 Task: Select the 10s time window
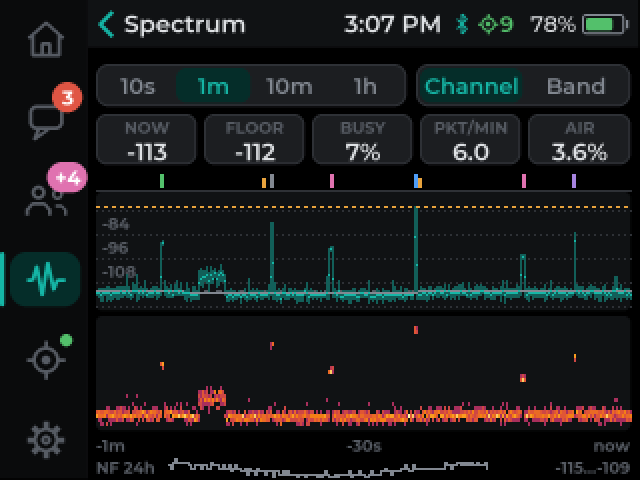coord(138,86)
